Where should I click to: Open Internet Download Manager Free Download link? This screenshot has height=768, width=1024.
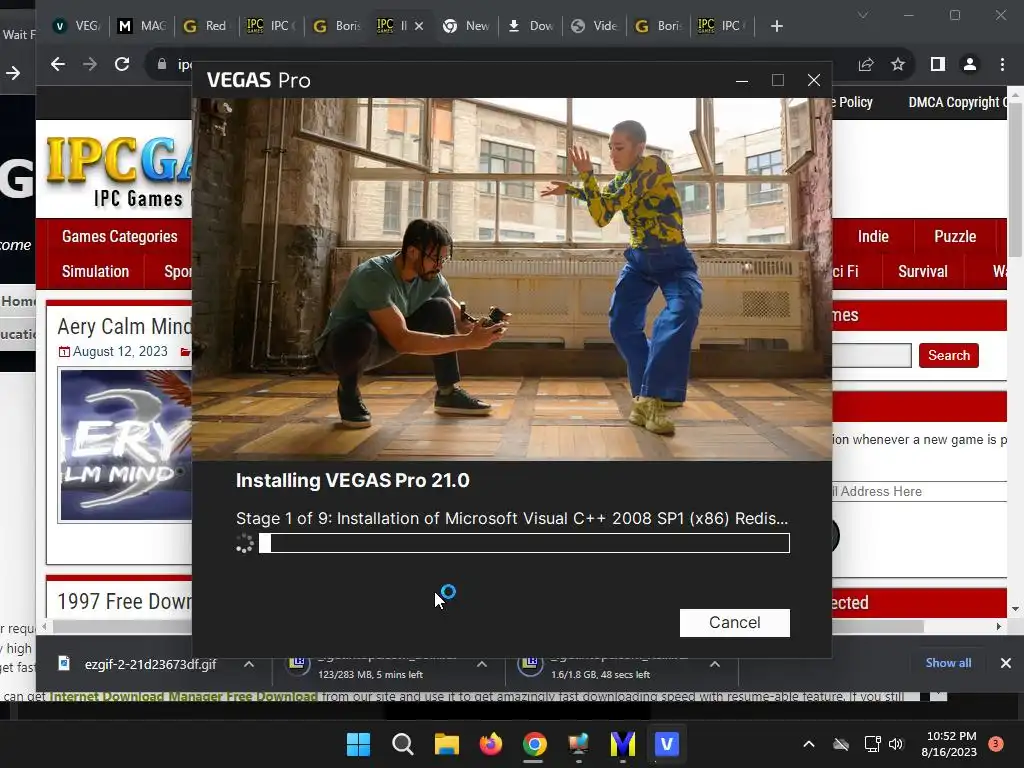(x=183, y=696)
